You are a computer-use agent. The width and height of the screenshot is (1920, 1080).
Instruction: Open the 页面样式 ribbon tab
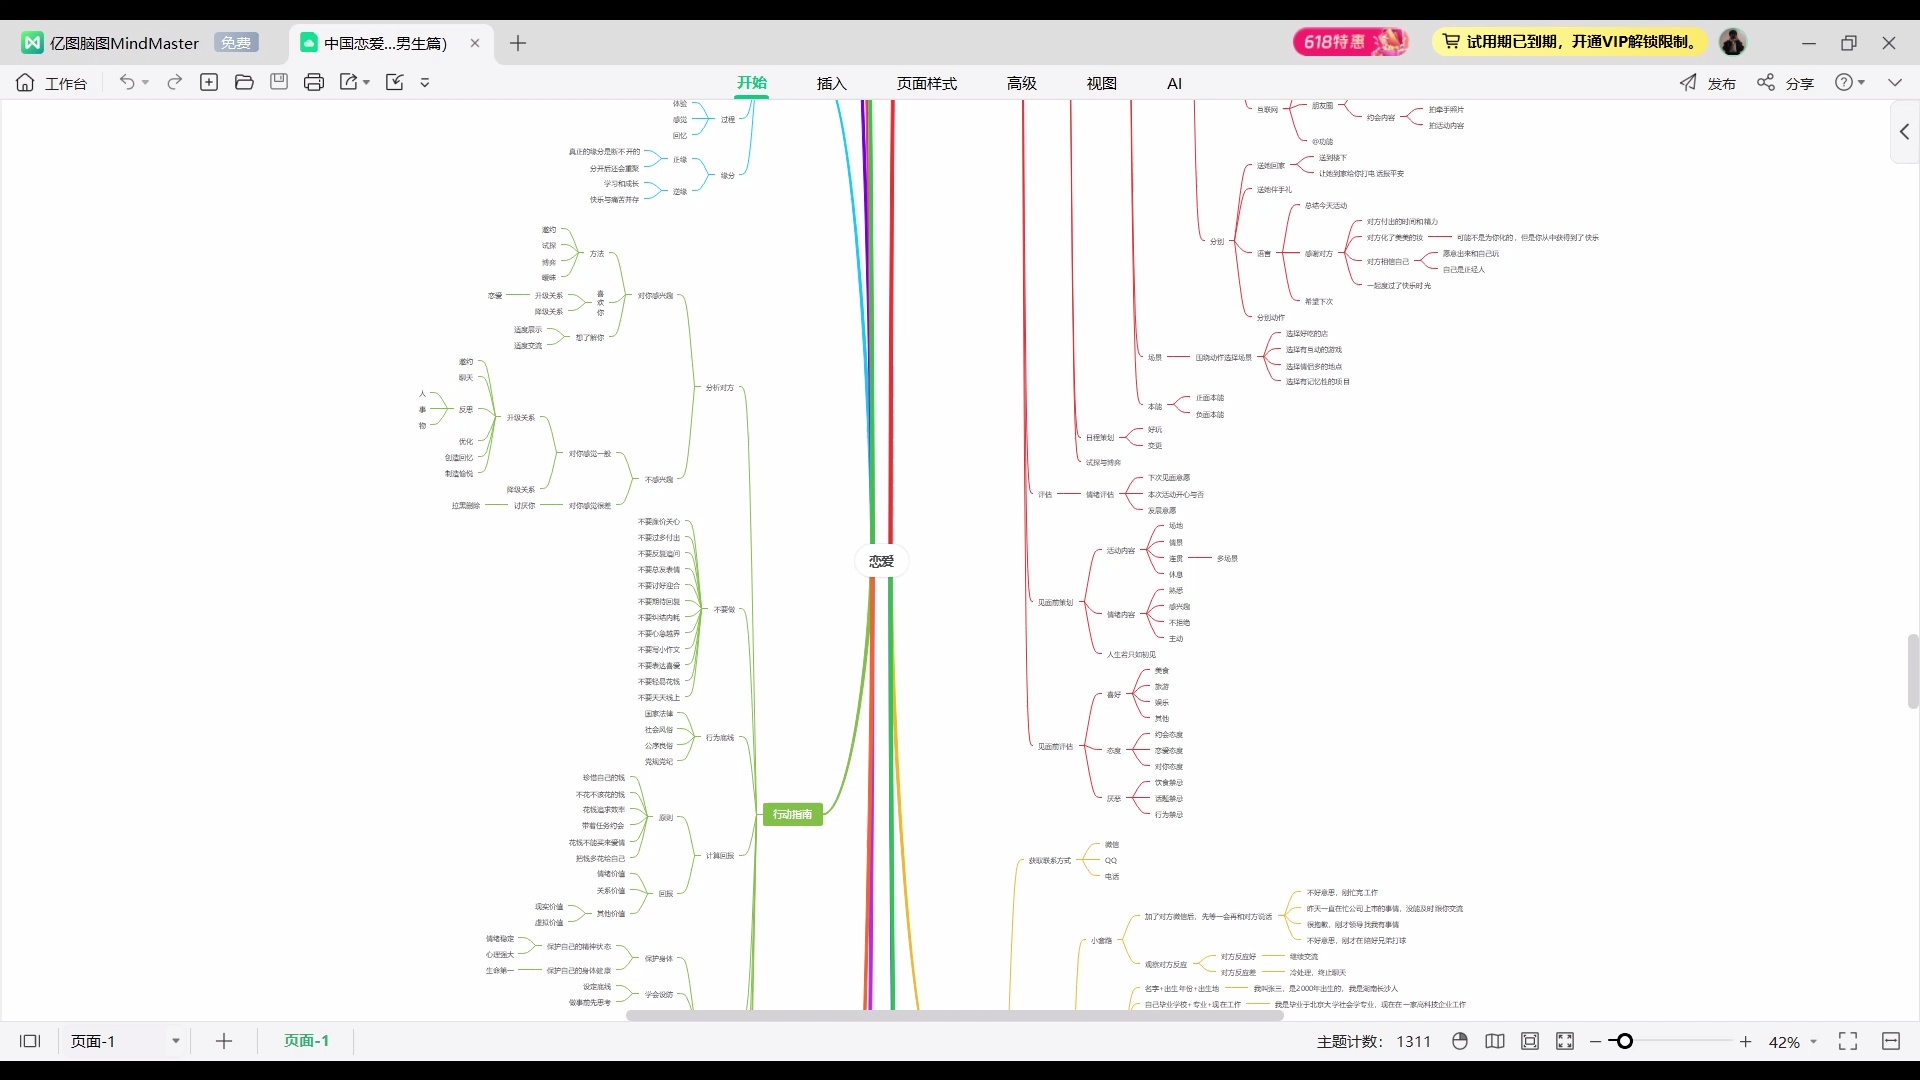926,83
